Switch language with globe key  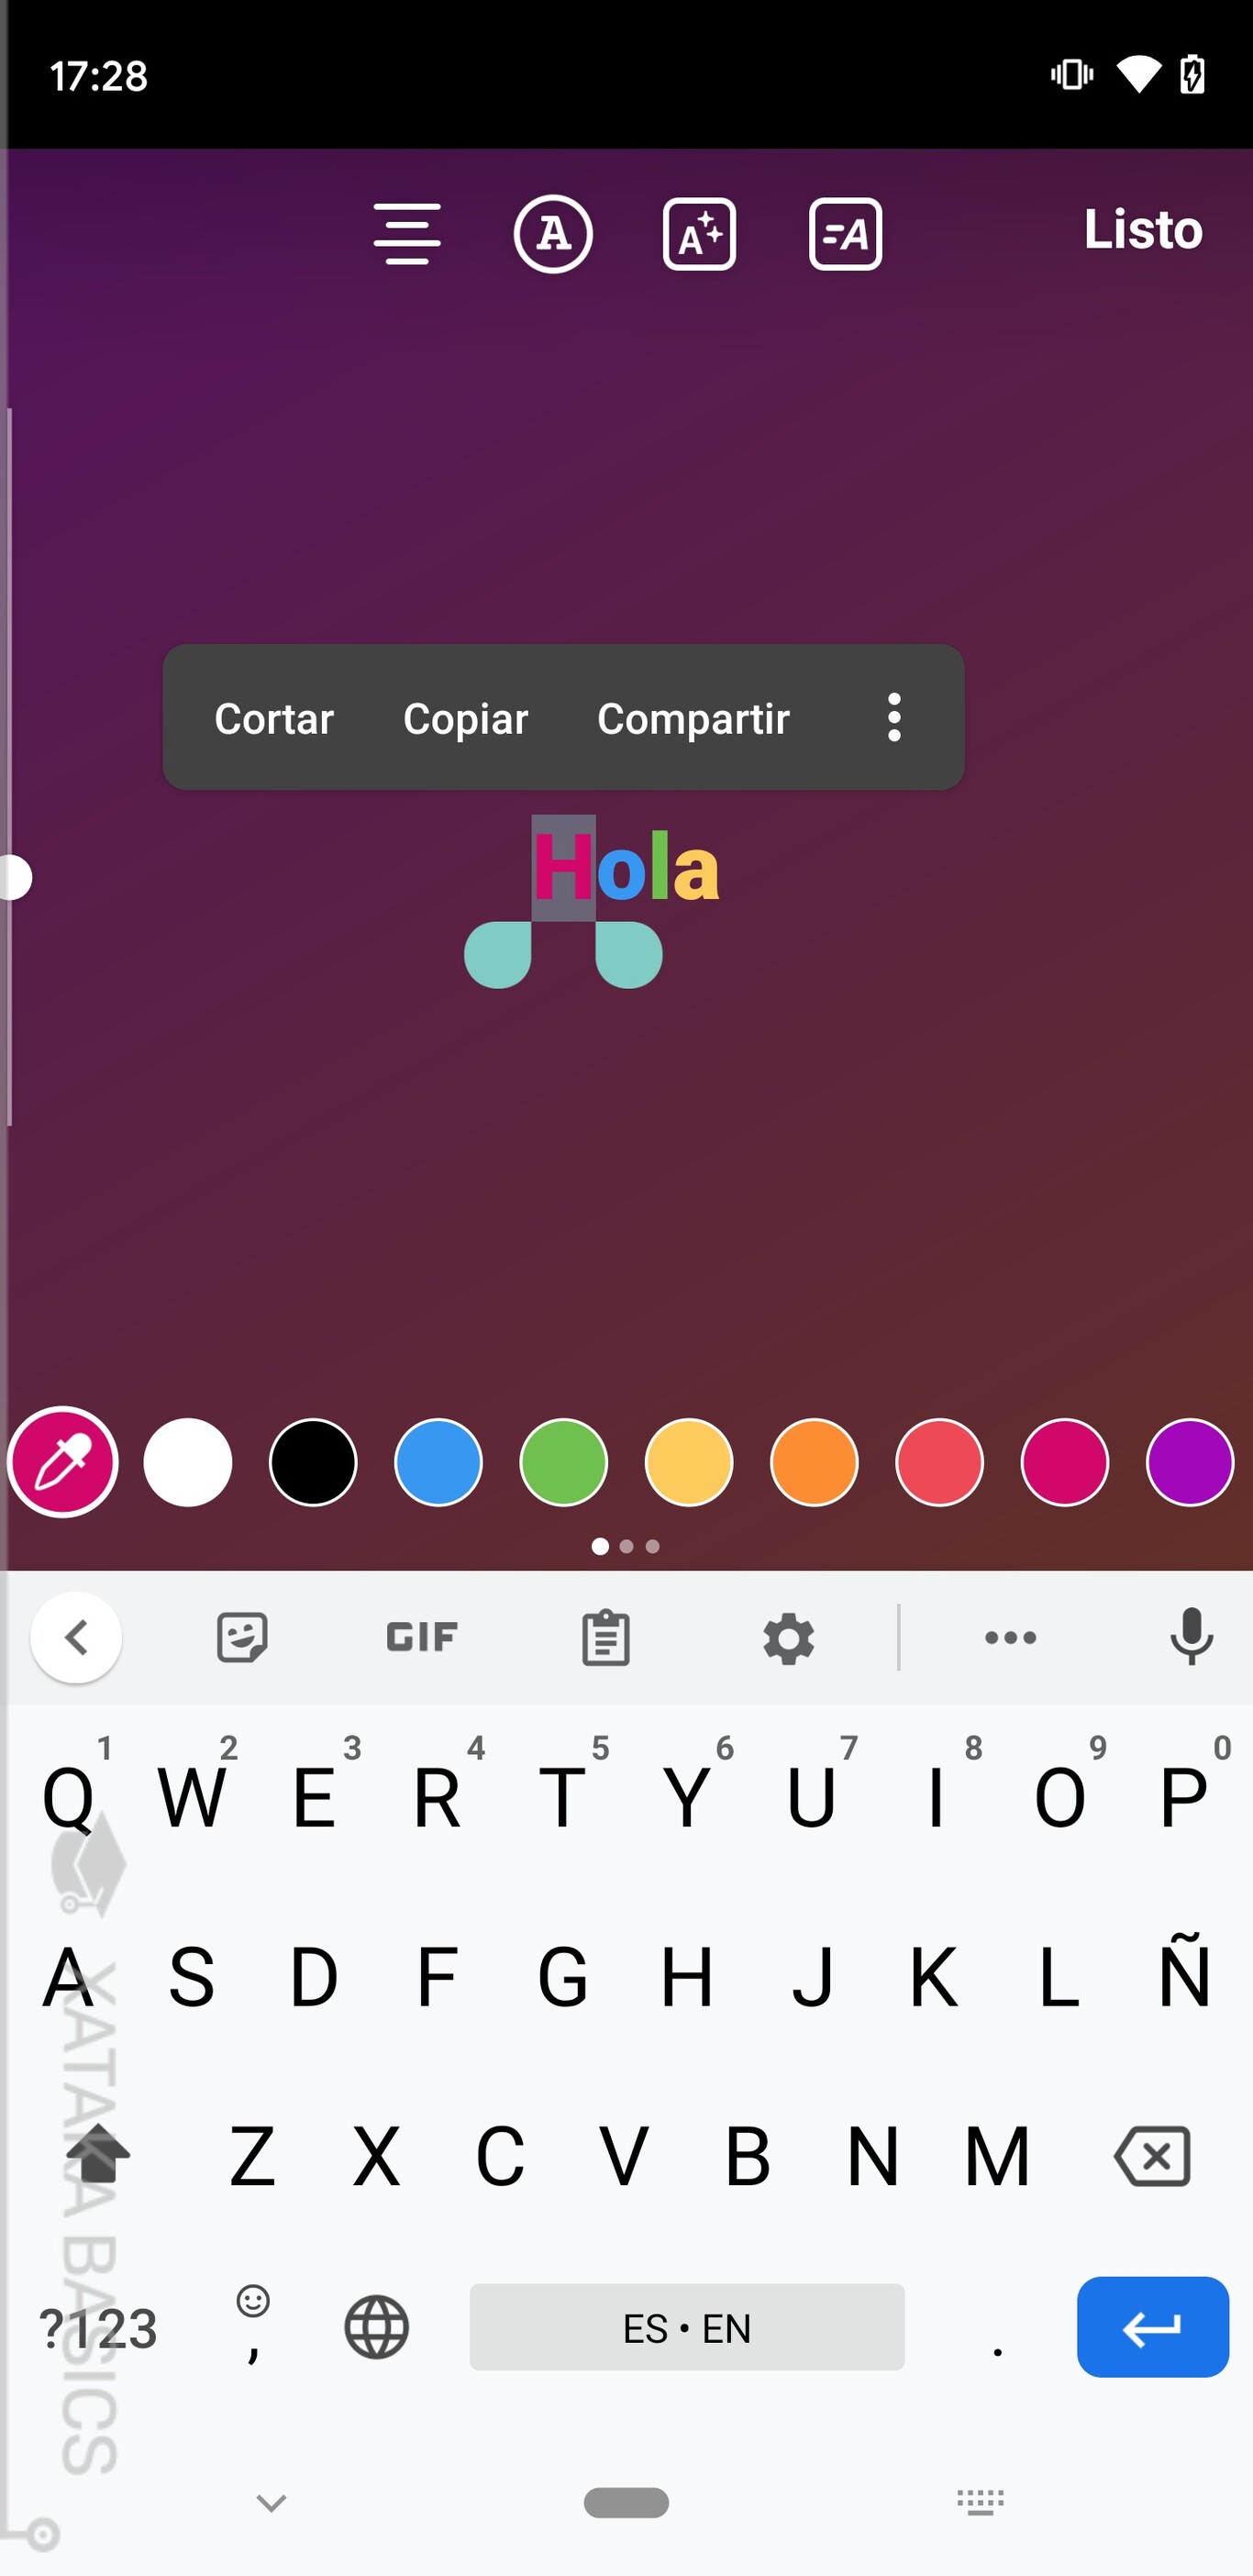click(x=377, y=2327)
